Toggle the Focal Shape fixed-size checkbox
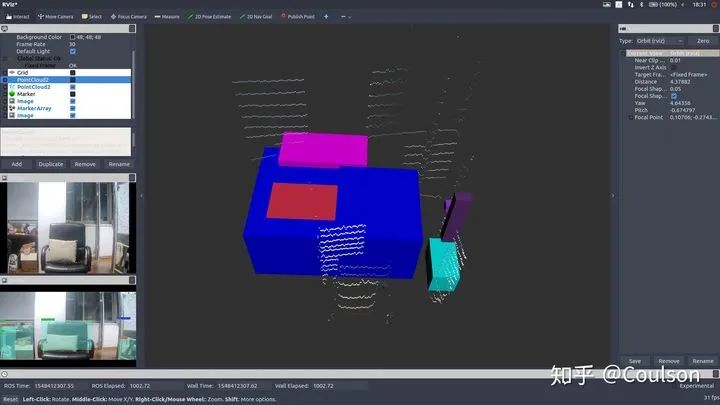Image resolution: width=720 pixels, height=405 pixels. tap(674, 96)
